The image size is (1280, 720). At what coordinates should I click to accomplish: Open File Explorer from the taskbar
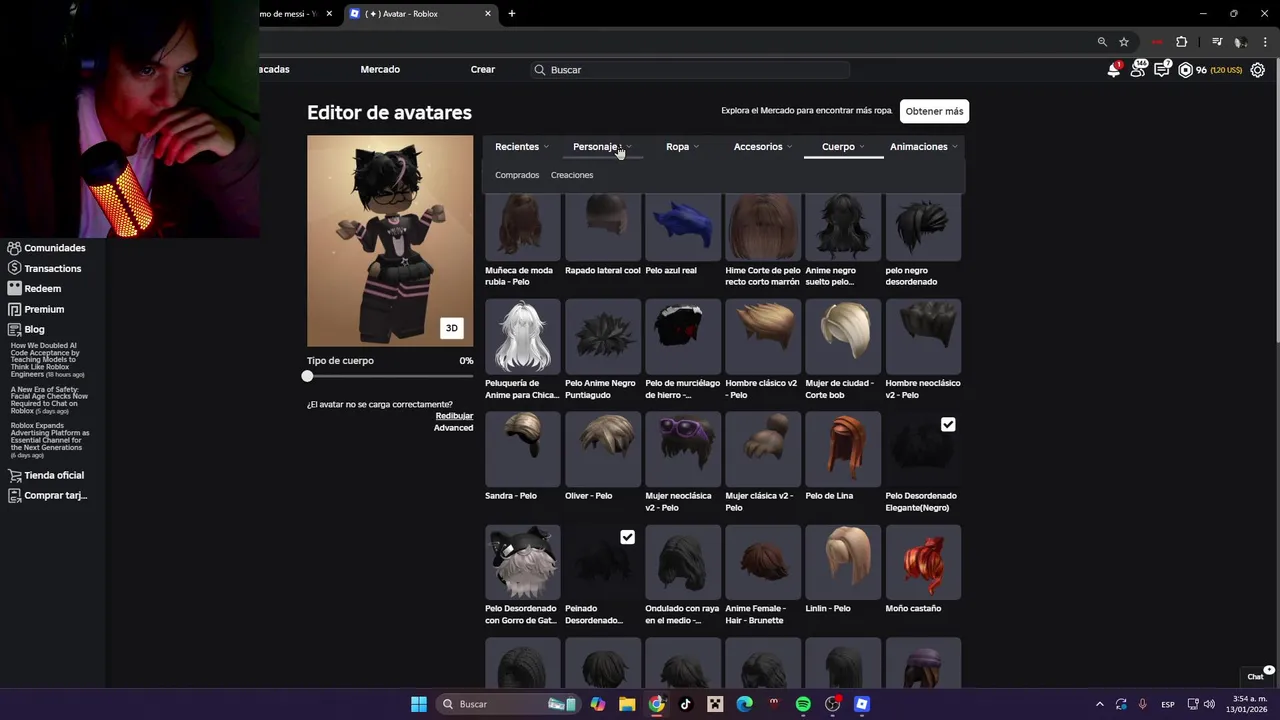point(627,704)
